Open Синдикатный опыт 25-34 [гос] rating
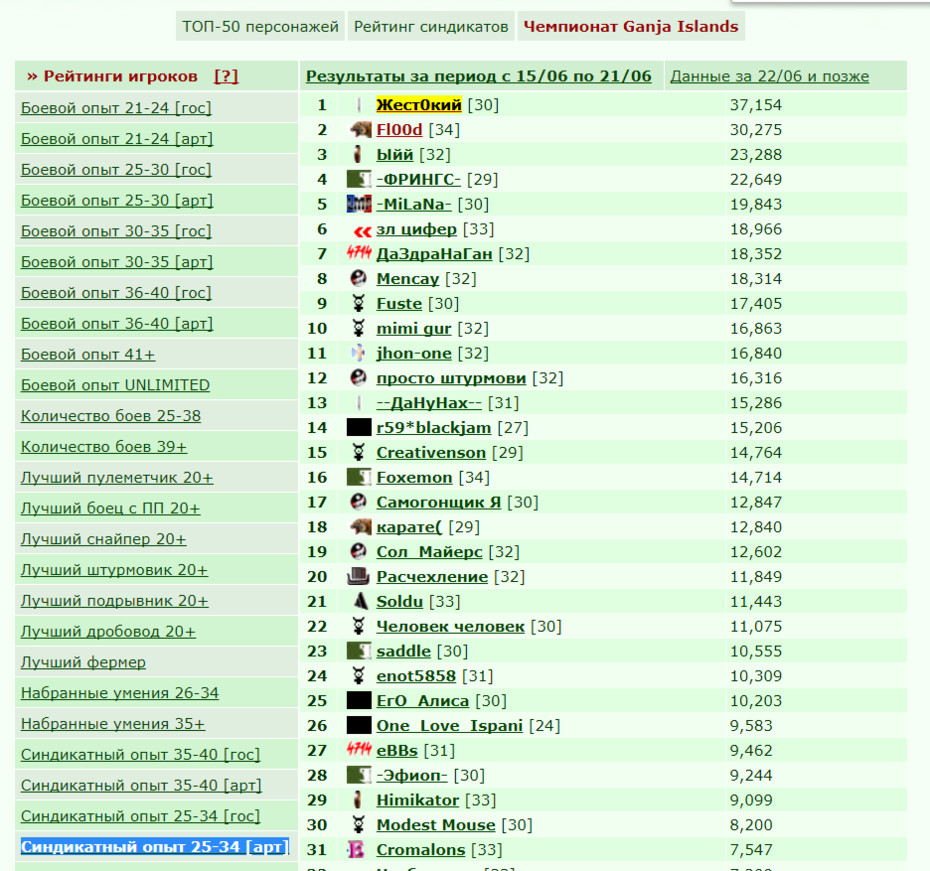Image resolution: width=930 pixels, height=871 pixels. pos(141,816)
